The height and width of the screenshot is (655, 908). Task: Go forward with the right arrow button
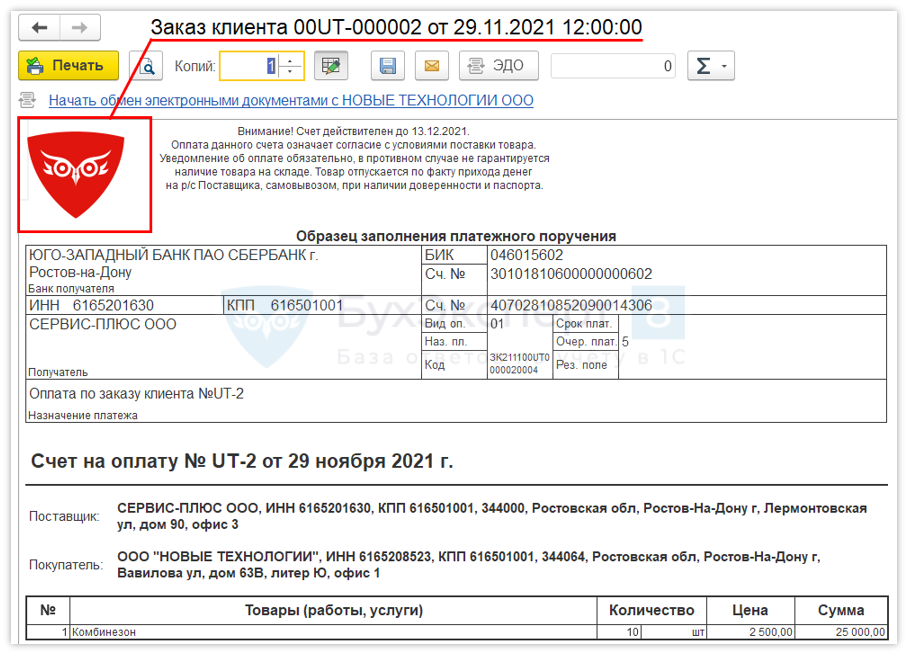pos(80,28)
